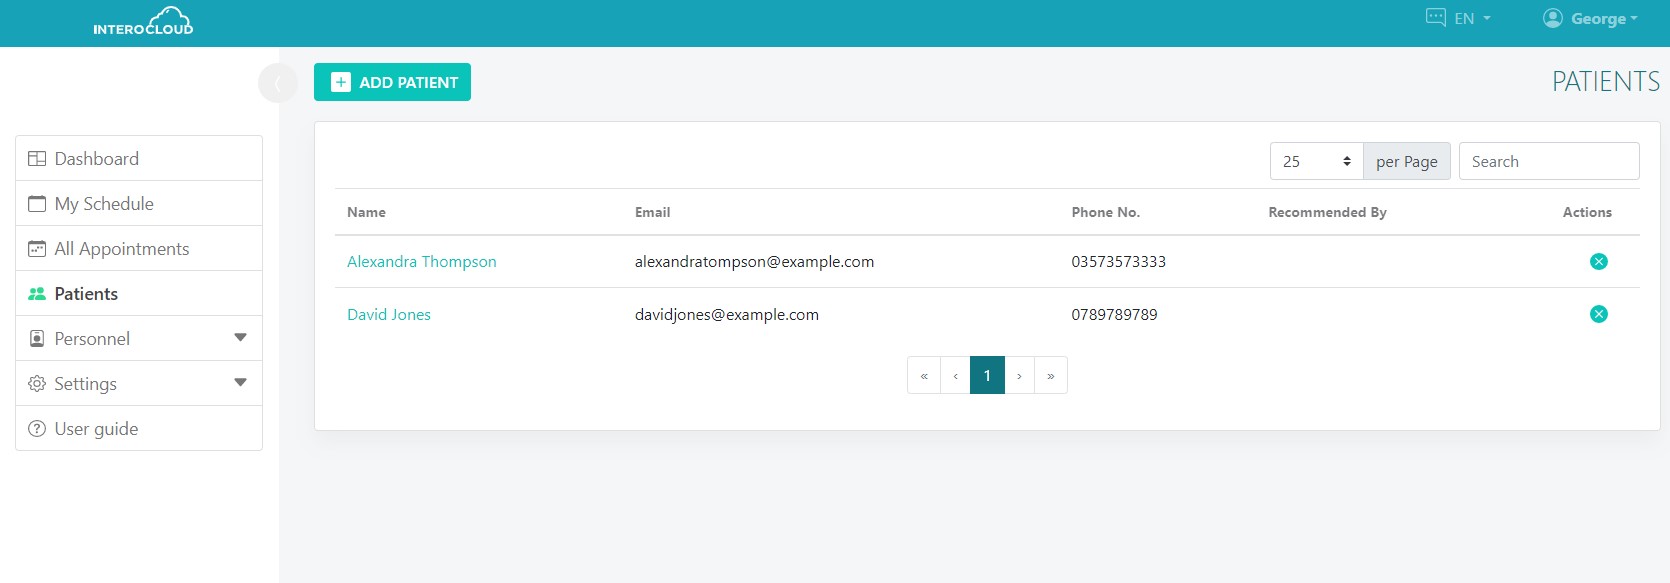Collapse the sidebar with arrow button

coord(277,83)
